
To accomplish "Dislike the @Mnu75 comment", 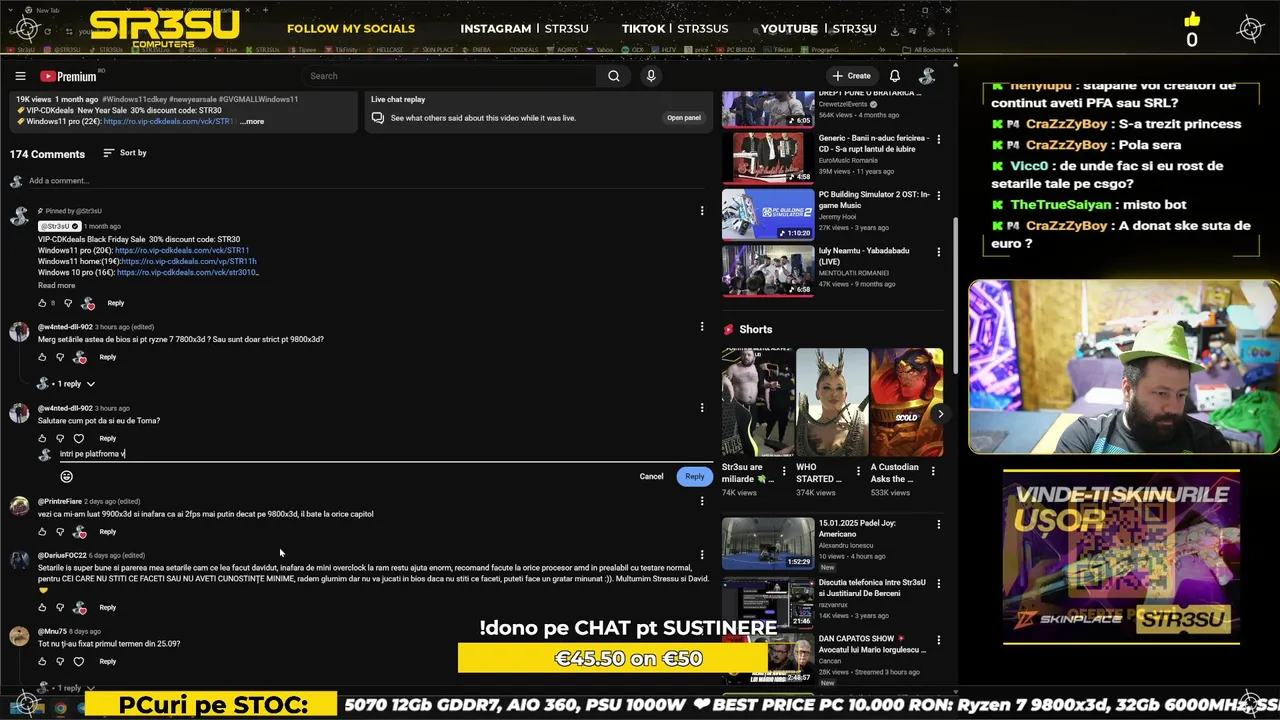I will pyautogui.click(x=60, y=661).
